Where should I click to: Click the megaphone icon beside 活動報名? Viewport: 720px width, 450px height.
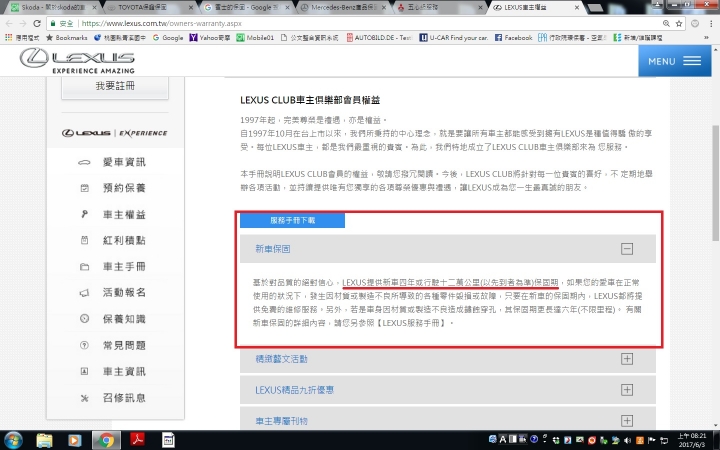pyautogui.click(x=84, y=292)
